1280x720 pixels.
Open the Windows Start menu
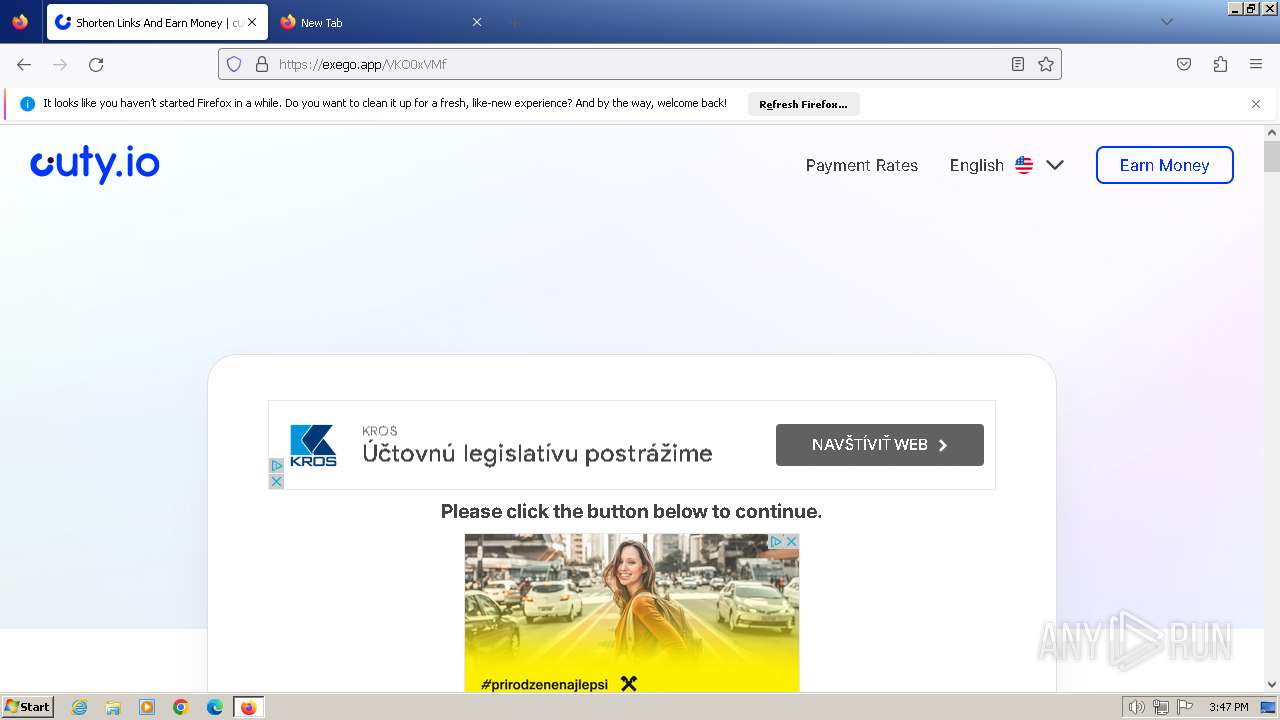pyautogui.click(x=27, y=706)
